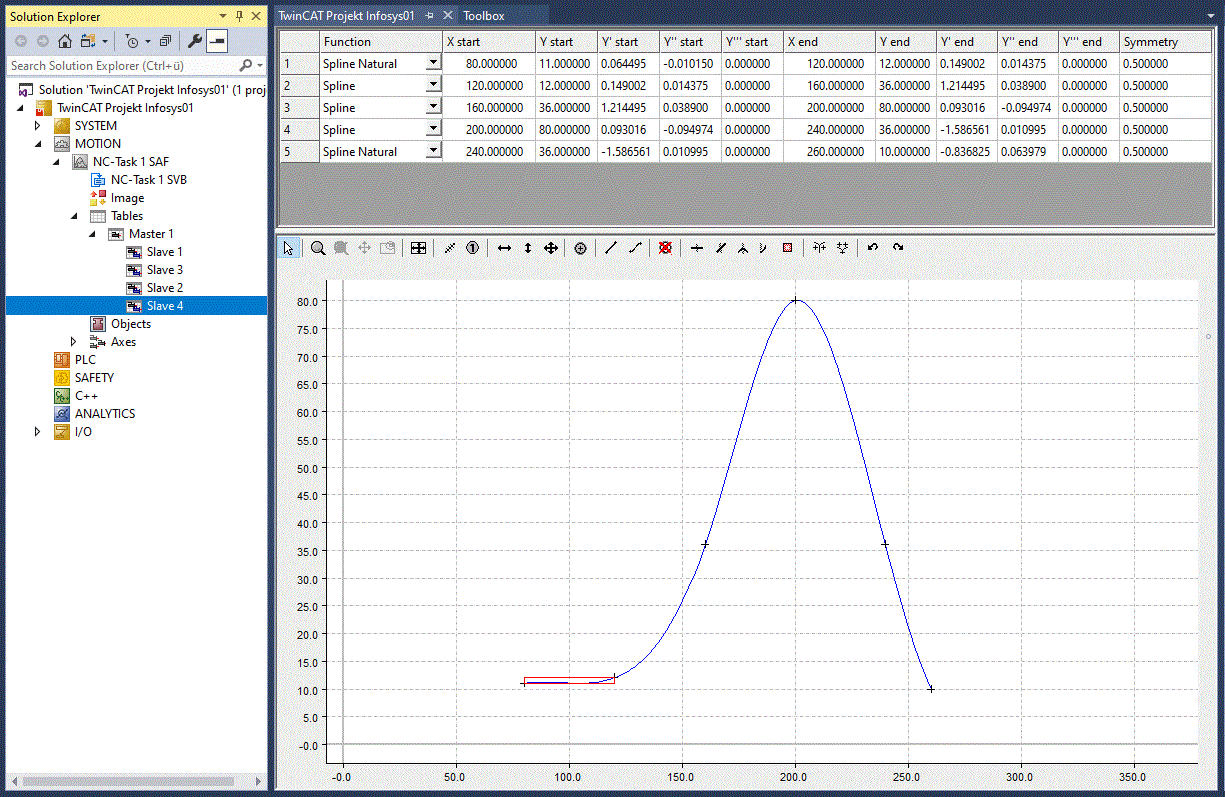
Task: Toggle Preview Selected Items button
Action: point(217,41)
